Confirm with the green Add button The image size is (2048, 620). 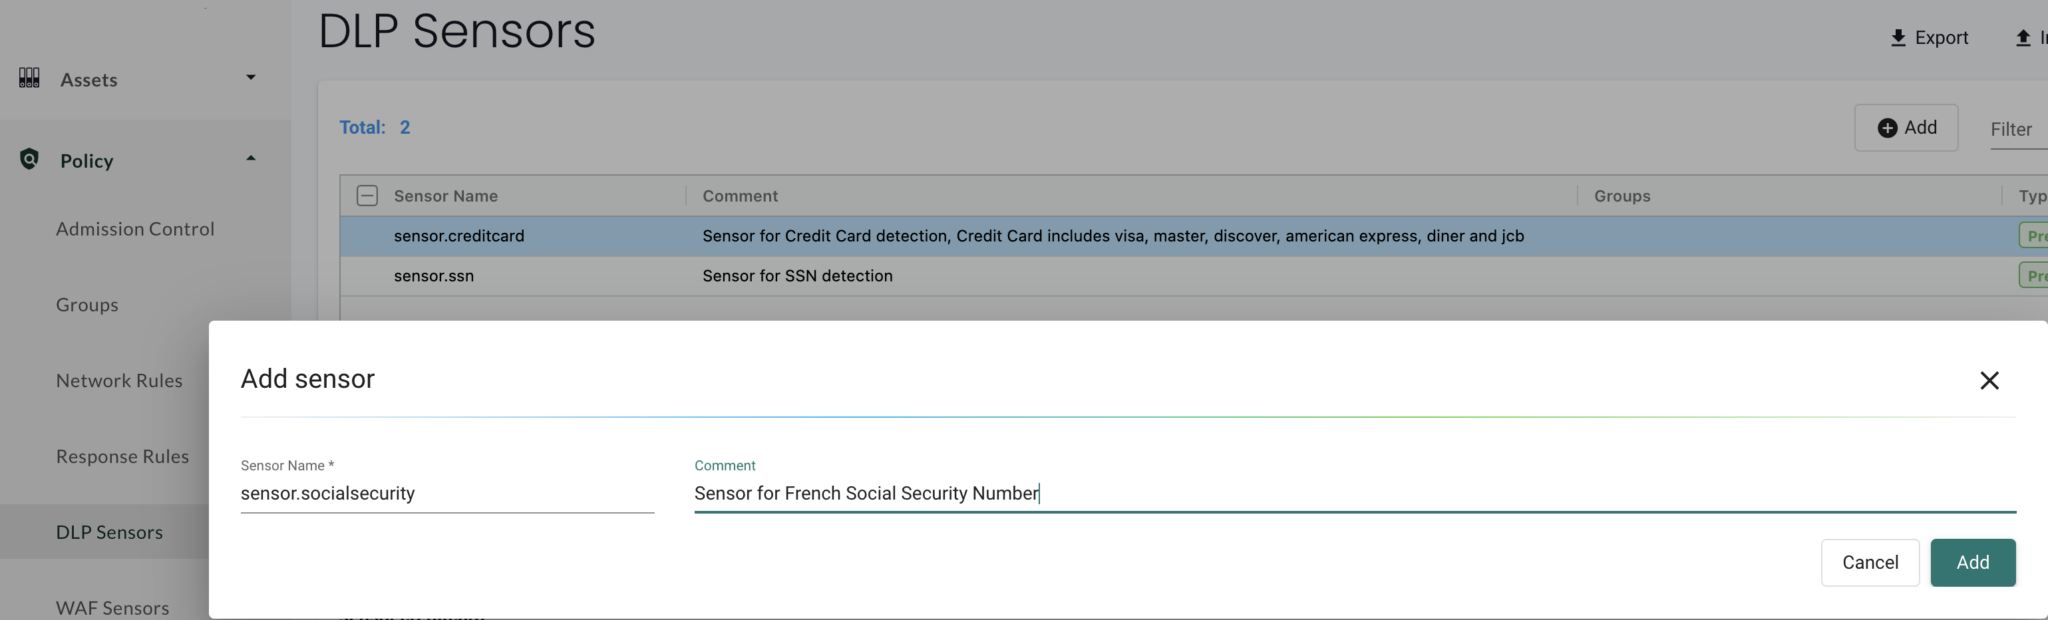coord(1972,562)
